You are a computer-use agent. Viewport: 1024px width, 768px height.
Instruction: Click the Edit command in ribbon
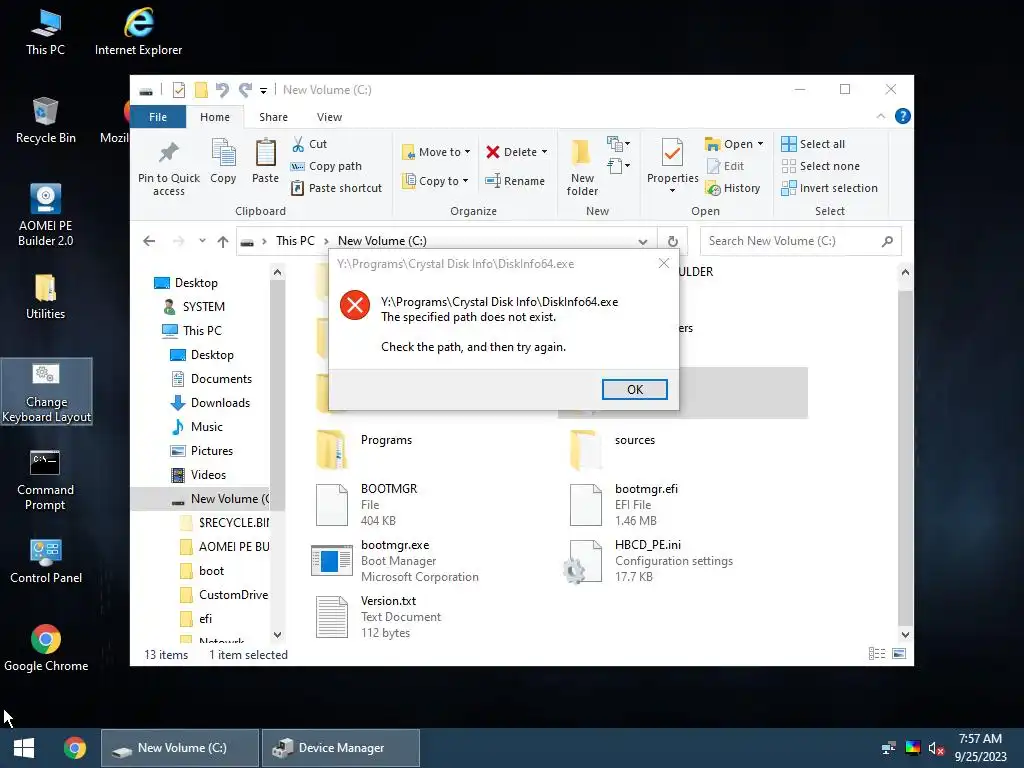click(726, 166)
